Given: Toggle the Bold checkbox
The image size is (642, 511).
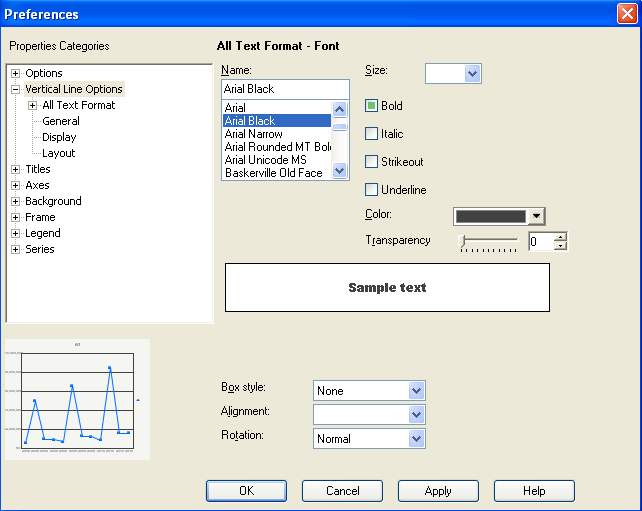Looking at the screenshot, I should click(372, 106).
